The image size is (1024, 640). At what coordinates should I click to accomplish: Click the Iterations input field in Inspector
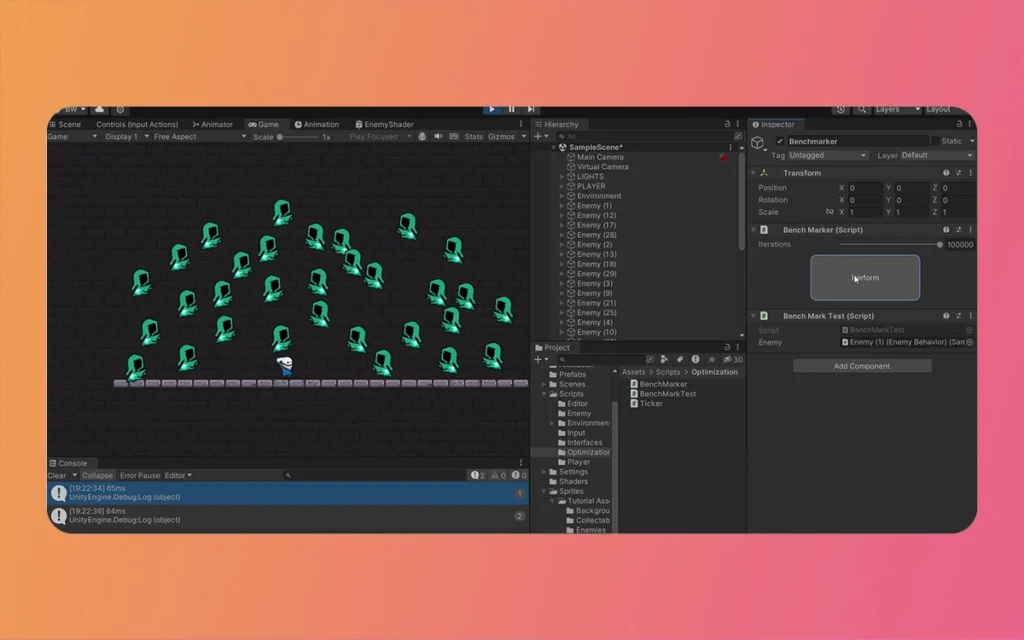pos(958,244)
